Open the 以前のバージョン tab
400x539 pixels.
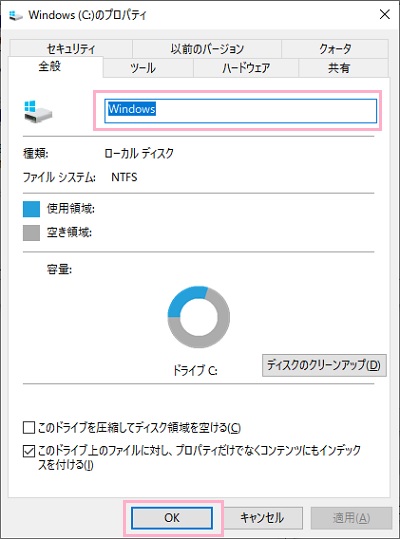(x=207, y=49)
